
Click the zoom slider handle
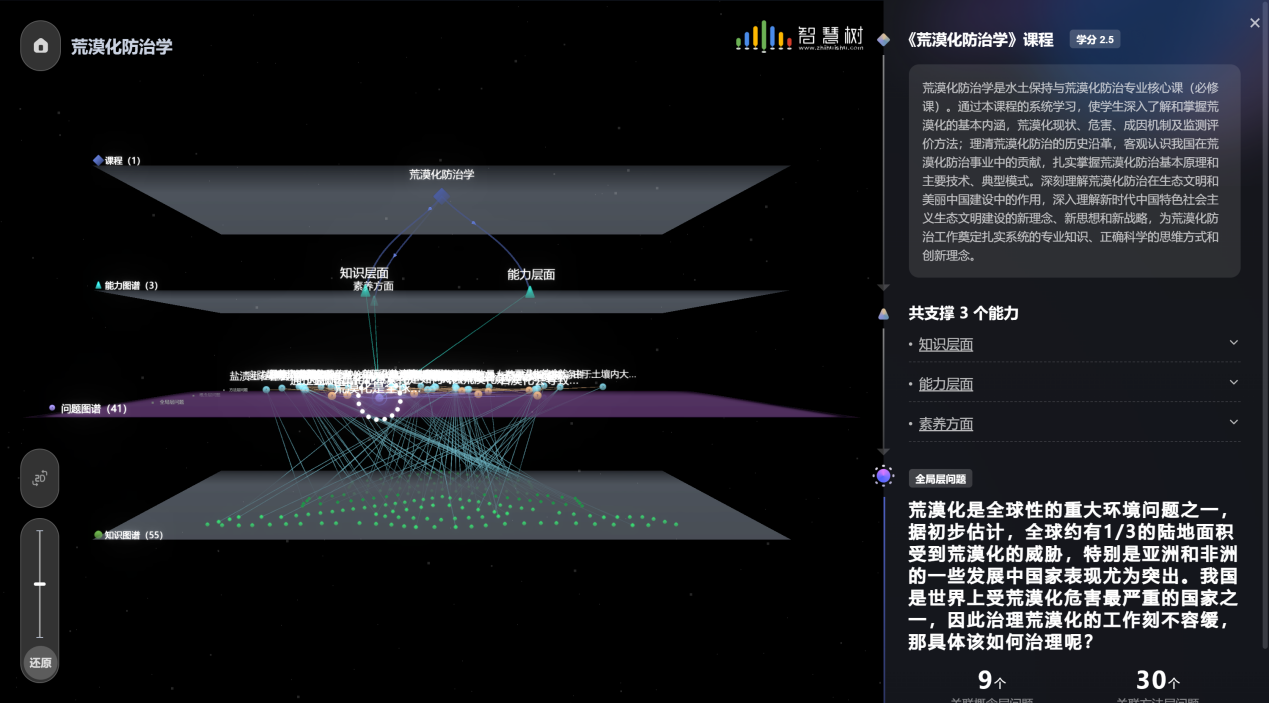40,583
